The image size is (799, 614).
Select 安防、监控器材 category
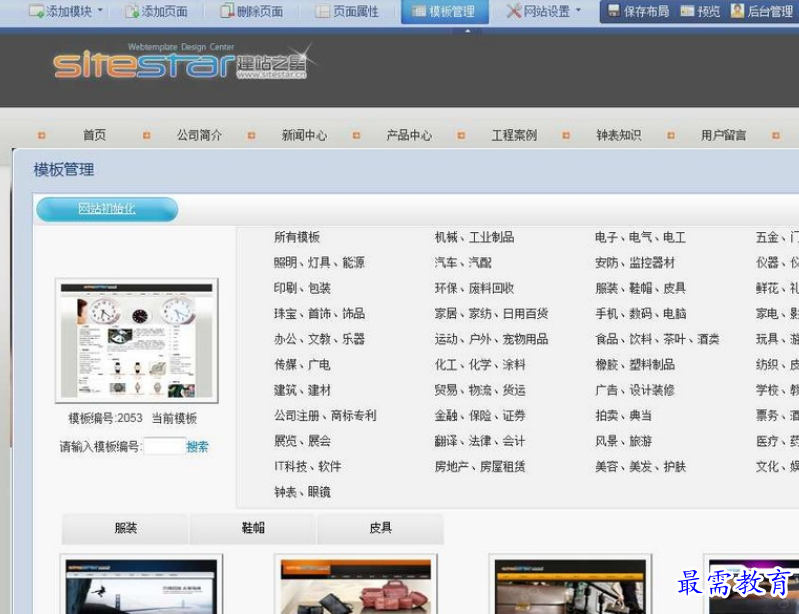635,262
